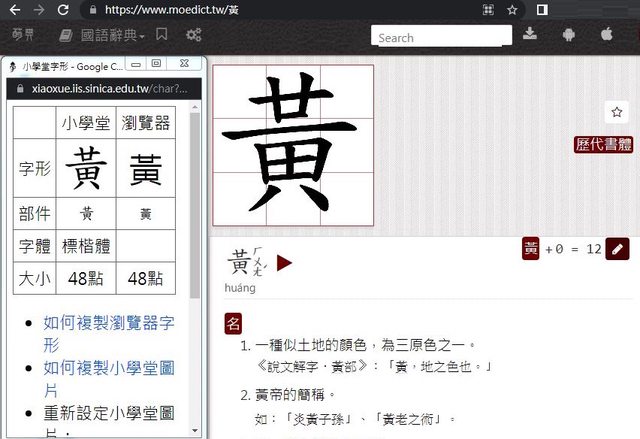This screenshot has width=640, height=439.
Task: Star this character as a favorite
Action: 616,112
